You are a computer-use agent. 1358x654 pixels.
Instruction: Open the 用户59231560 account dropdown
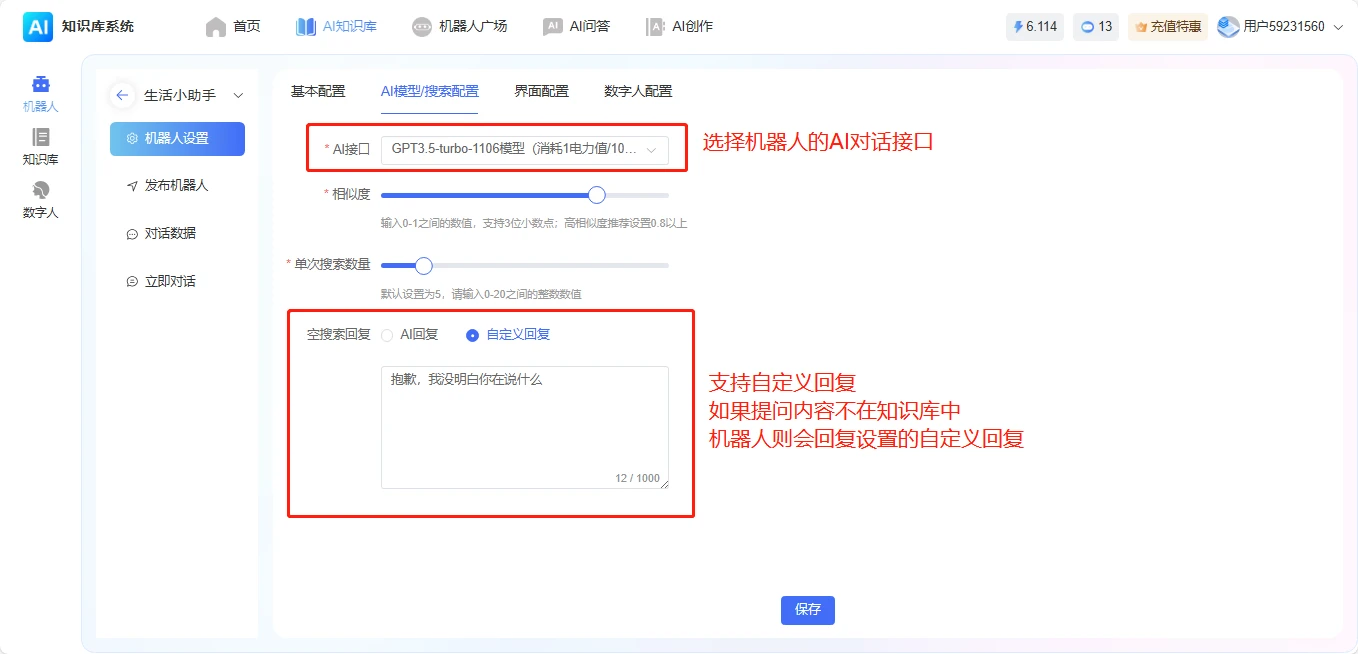[x=1283, y=26]
